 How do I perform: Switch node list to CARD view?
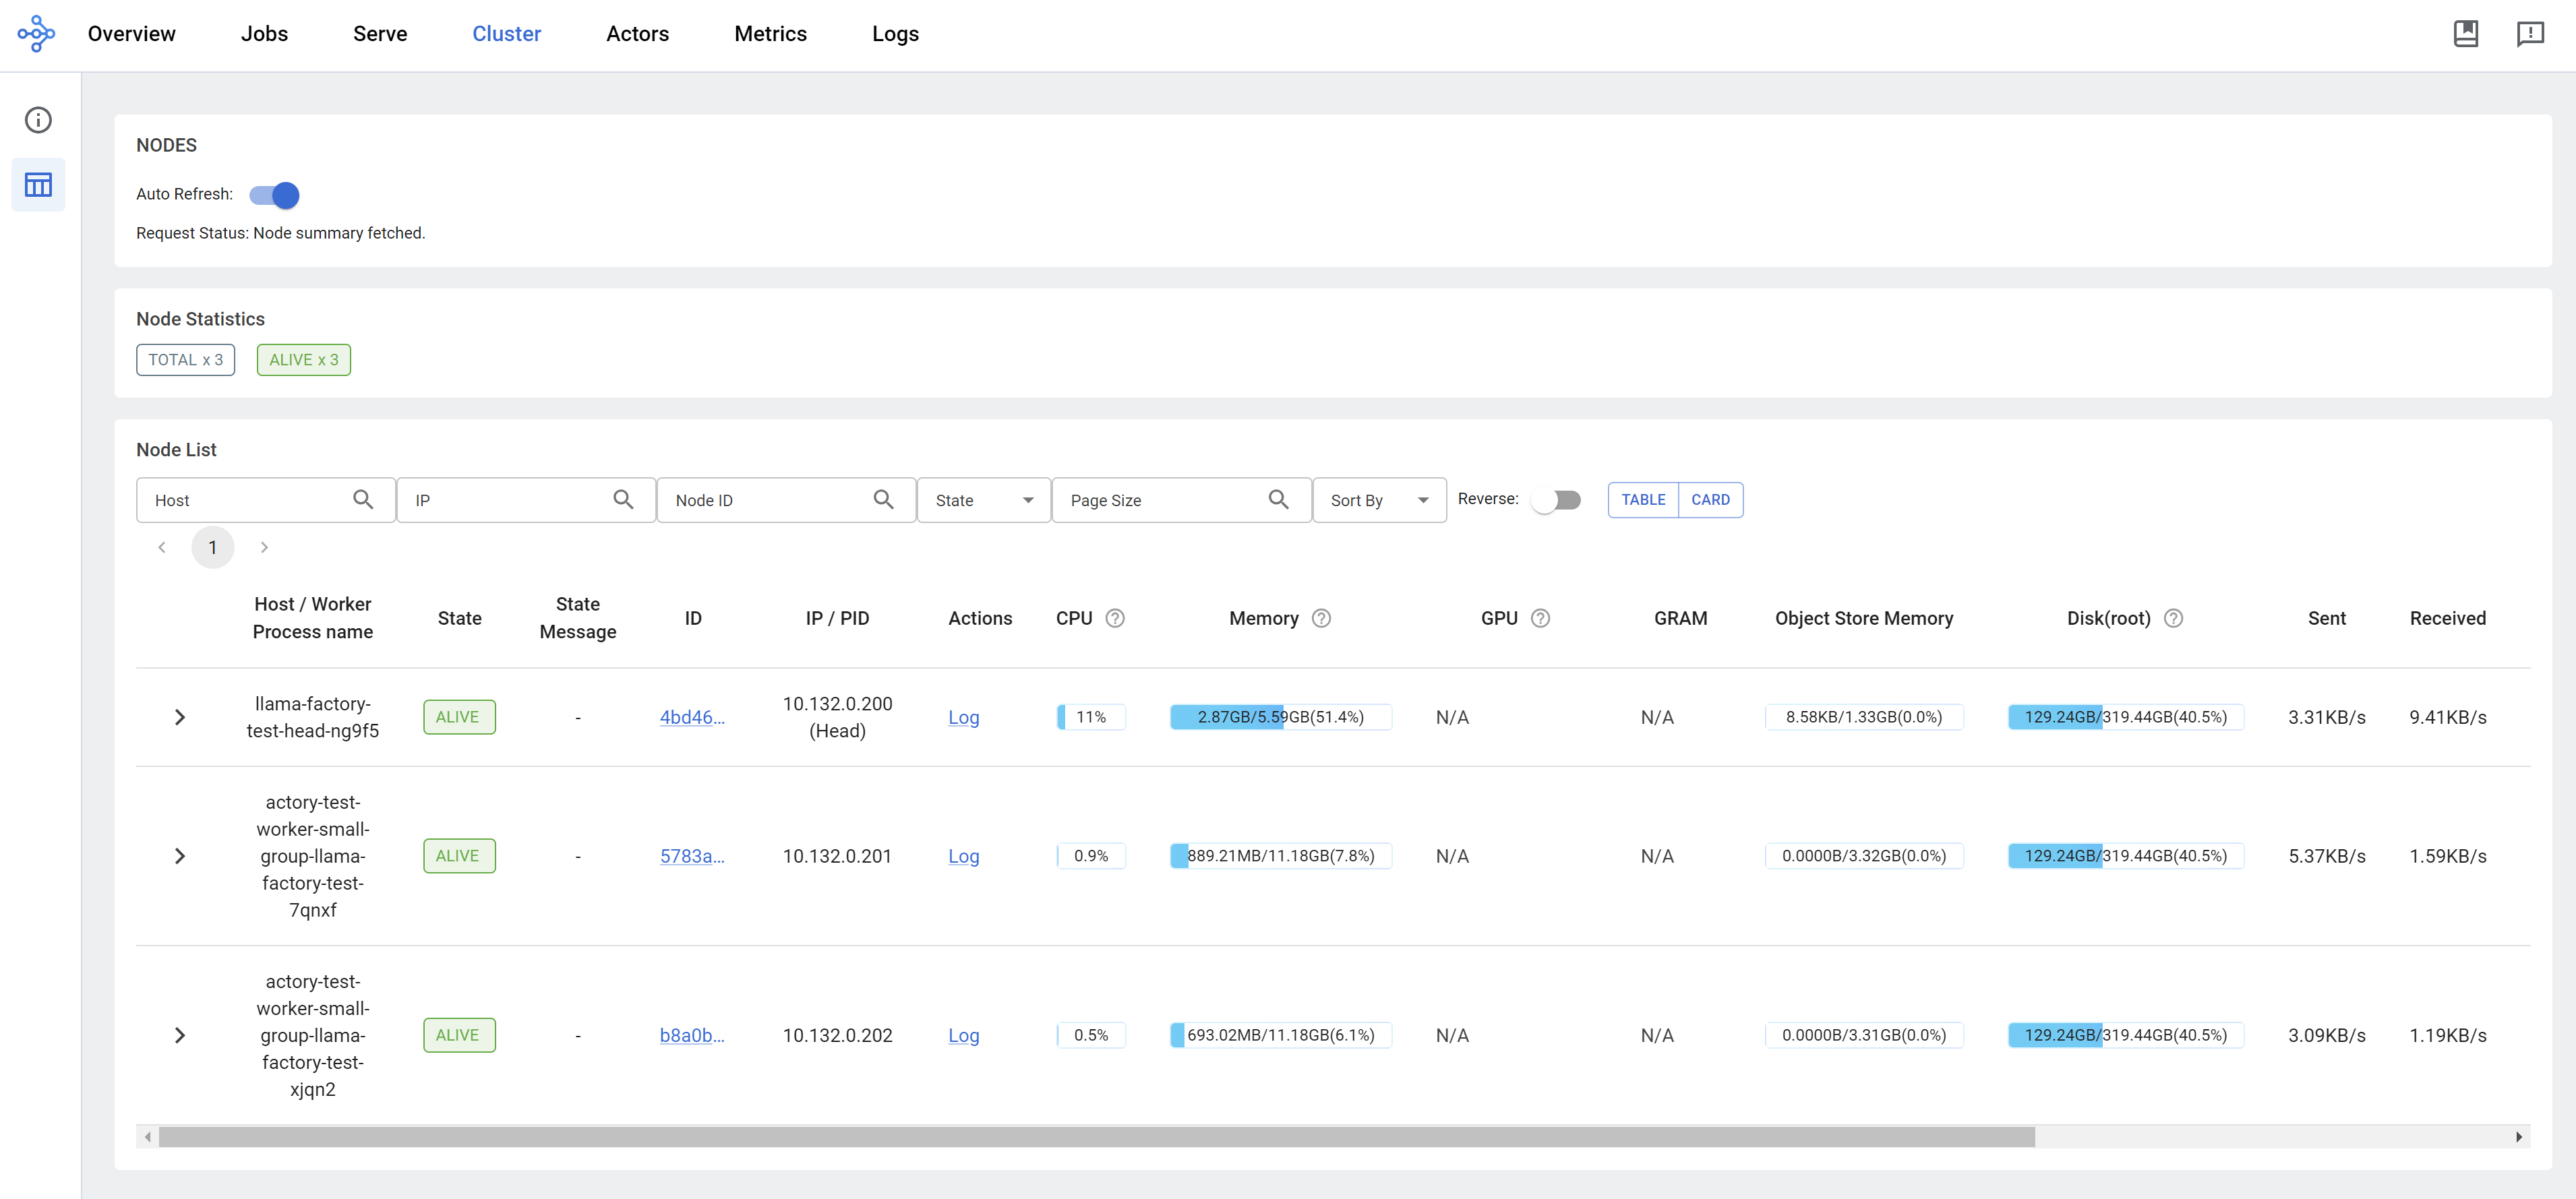pyautogui.click(x=1710, y=500)
